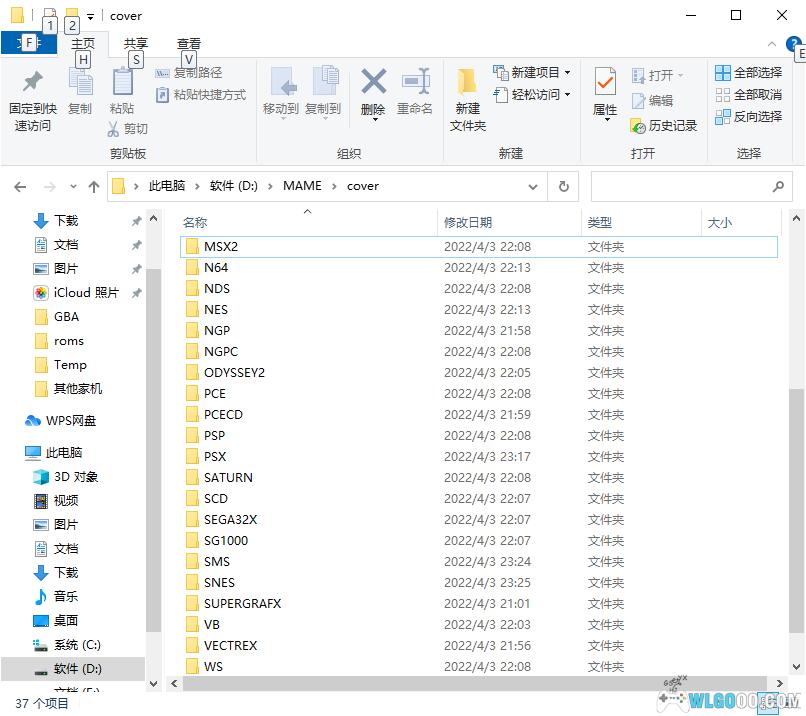The width and height of the screenshot is (806, 716).
Task: Click the search box input field
Action: click(x=680, y=186)
